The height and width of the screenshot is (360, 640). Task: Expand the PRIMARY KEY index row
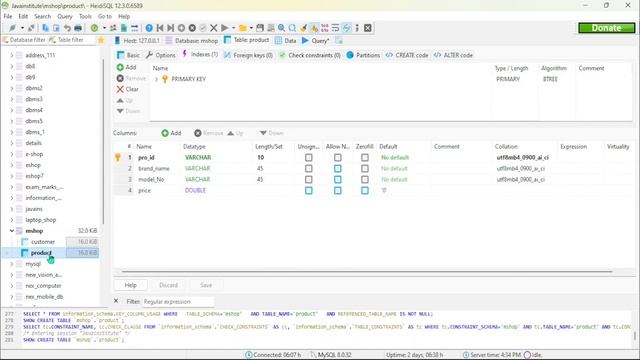(x=156, y=79)
